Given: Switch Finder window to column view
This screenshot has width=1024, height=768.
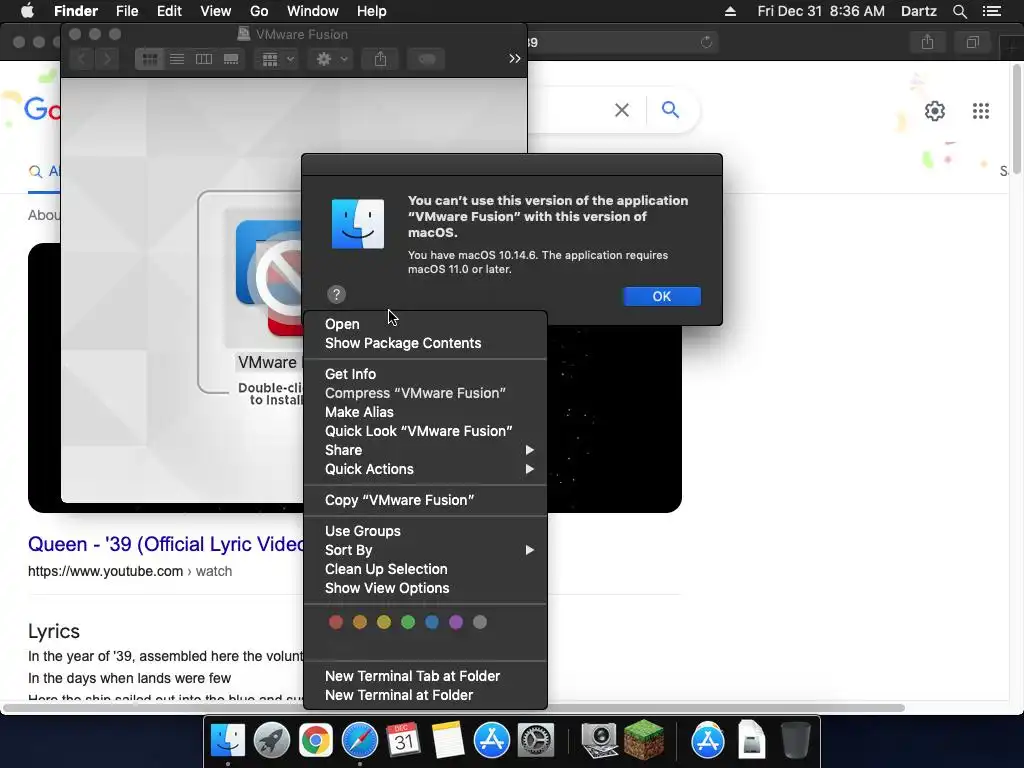Looking at the screenshot, I should tap(204, 59).
